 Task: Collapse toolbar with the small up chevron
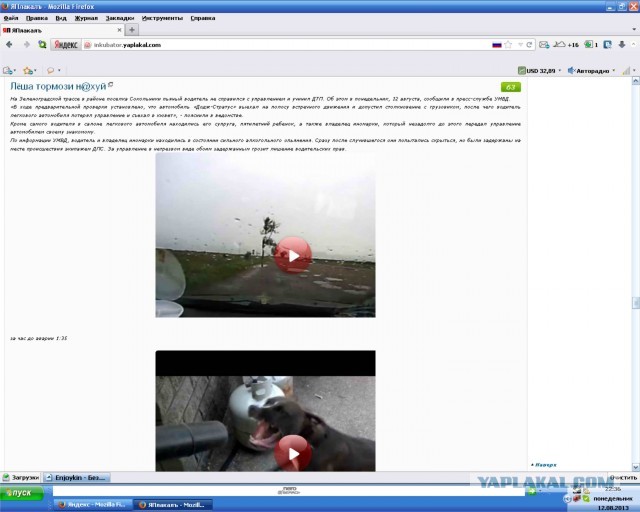634,44
